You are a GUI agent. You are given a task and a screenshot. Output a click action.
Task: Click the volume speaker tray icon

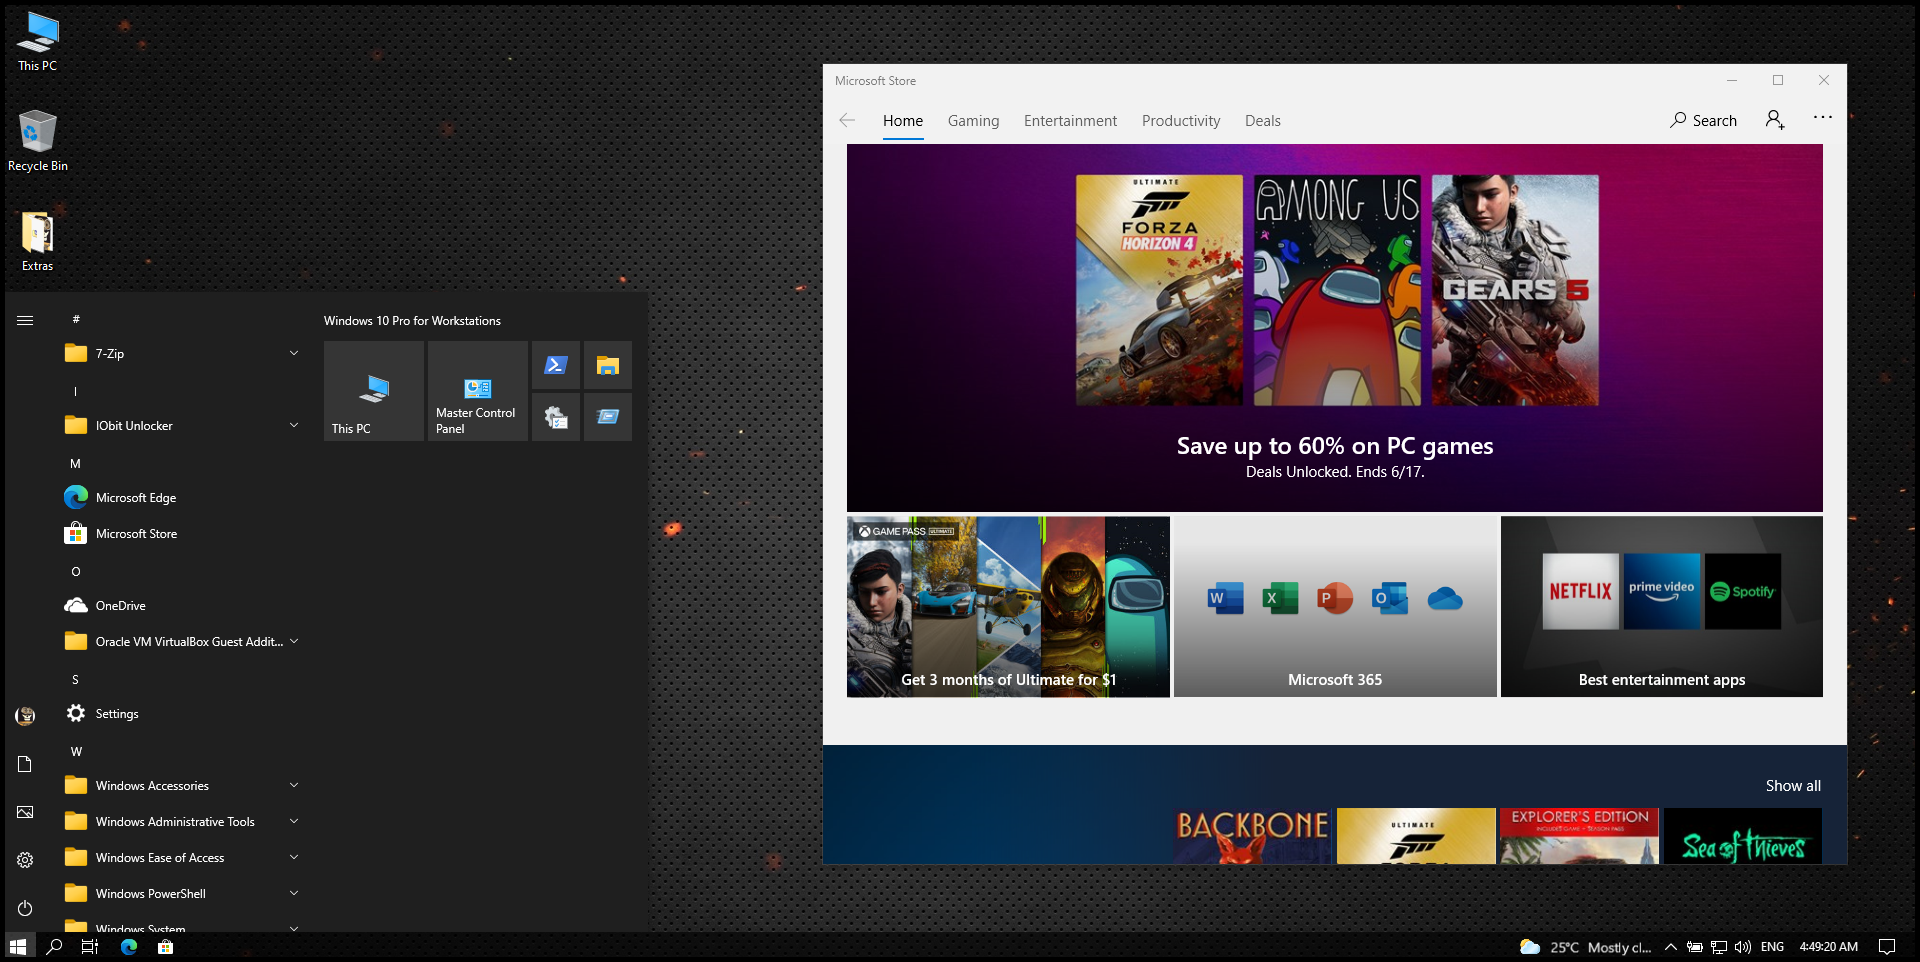(x=1743, y=946)
